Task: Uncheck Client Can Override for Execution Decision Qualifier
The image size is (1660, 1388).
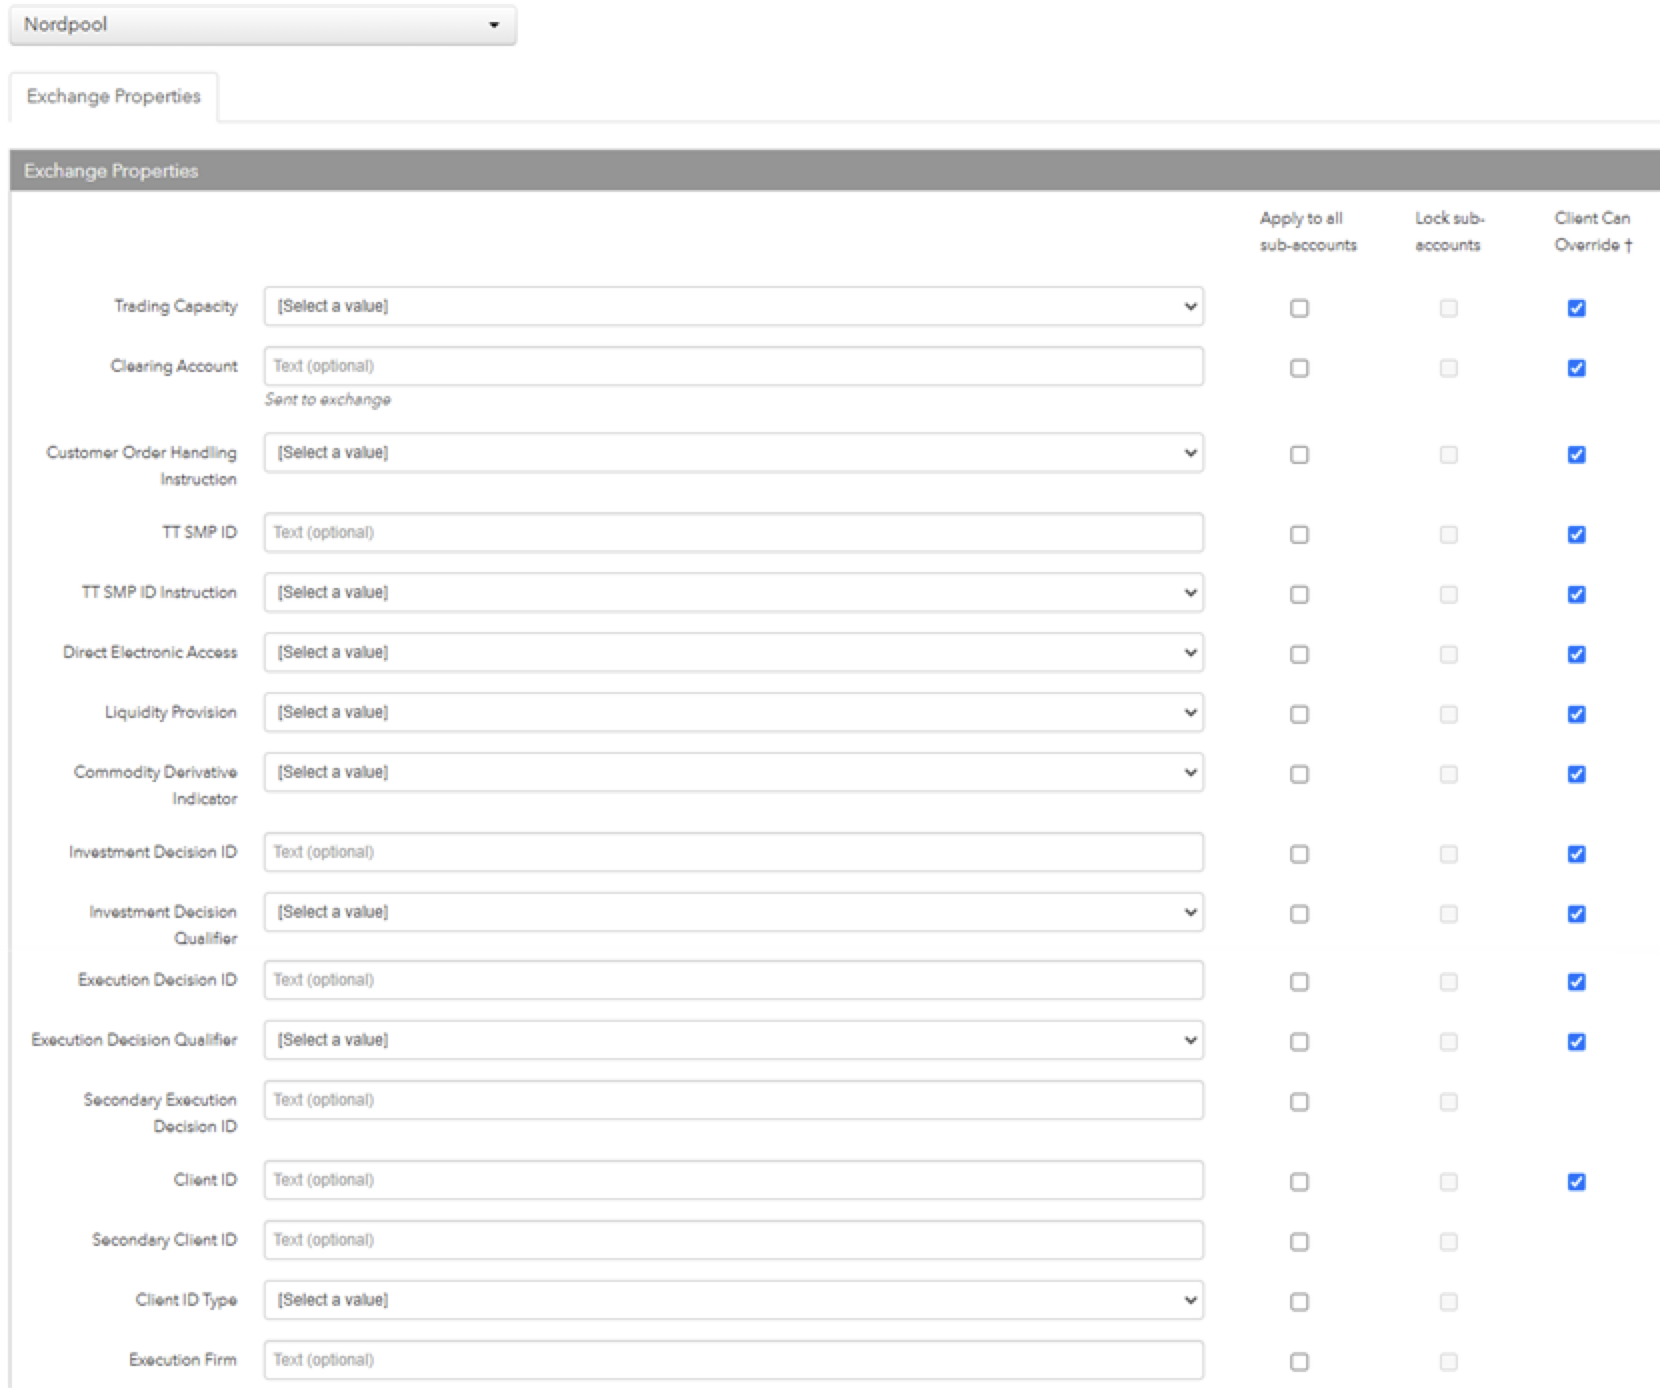Action: tap(1577, 1042)
